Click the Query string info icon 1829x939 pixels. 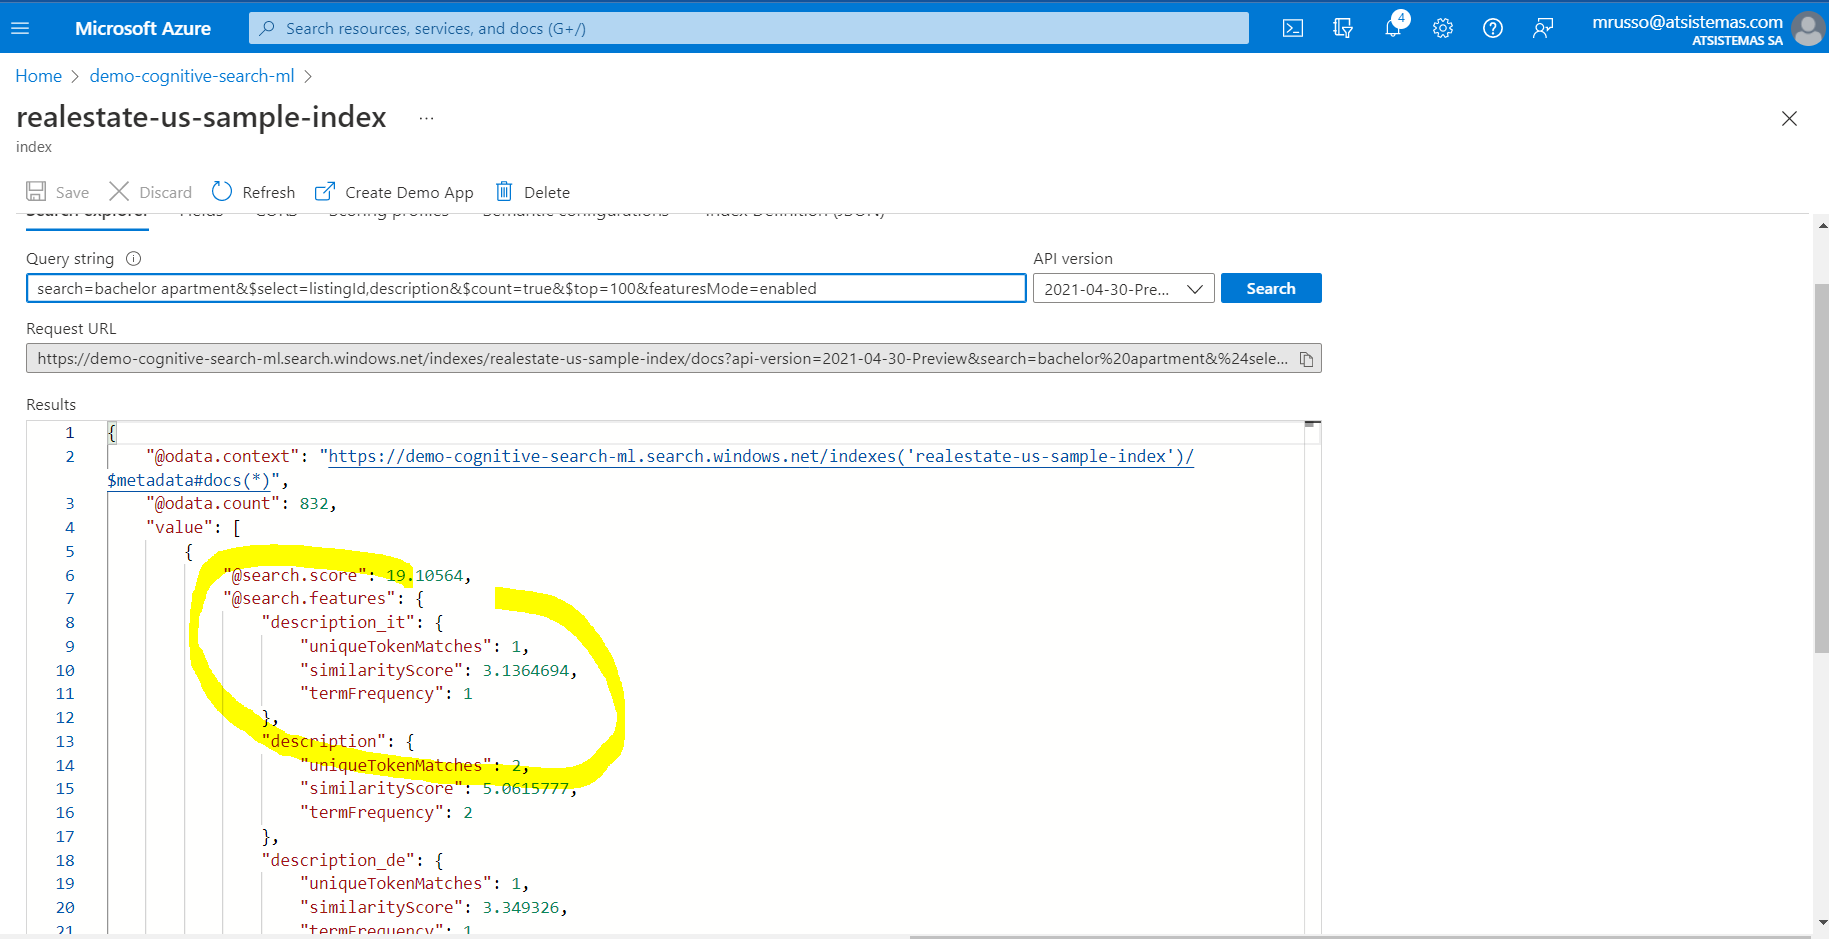[133, 259]
